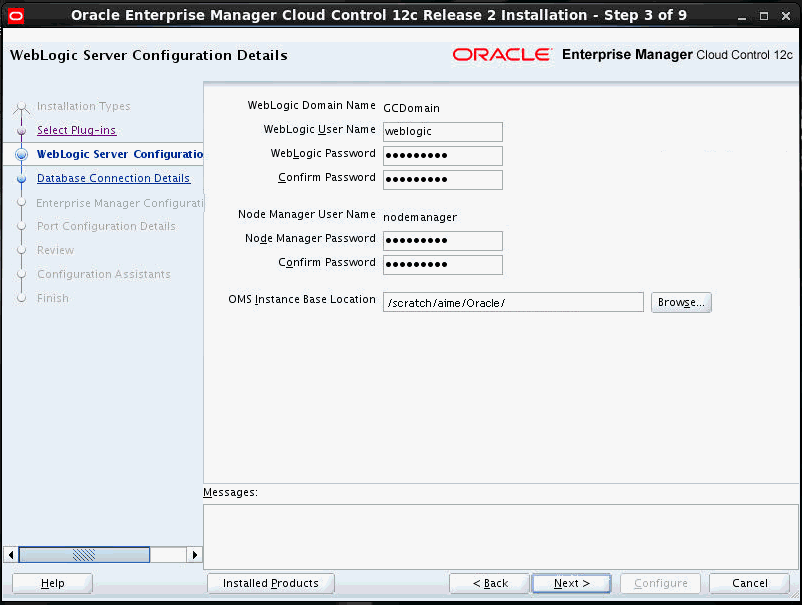The image size is (802, 605).
Task: Click the WebLogic User Name field
Action: (x=442, y=131)
